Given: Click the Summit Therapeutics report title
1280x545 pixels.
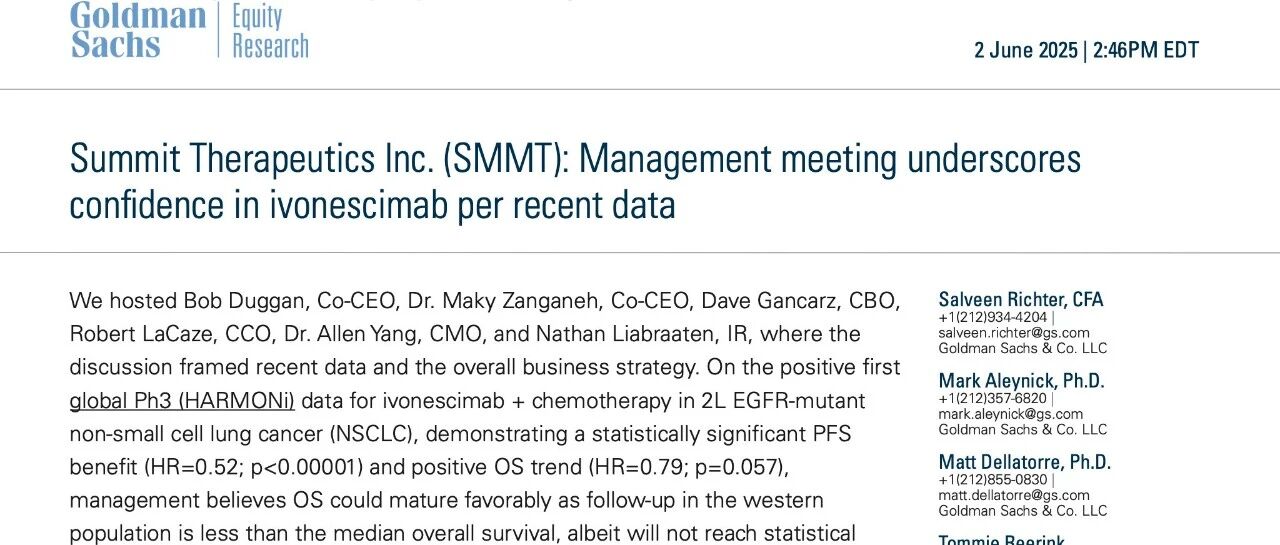Looking at the screenshot, I should coord(575,181).
